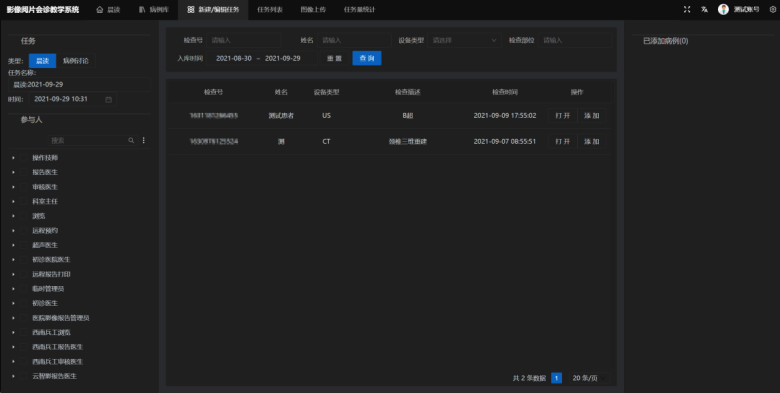This screenshot has width=780, height=393.
Task: Open the 病例库 tab
Action: point(154,9)
